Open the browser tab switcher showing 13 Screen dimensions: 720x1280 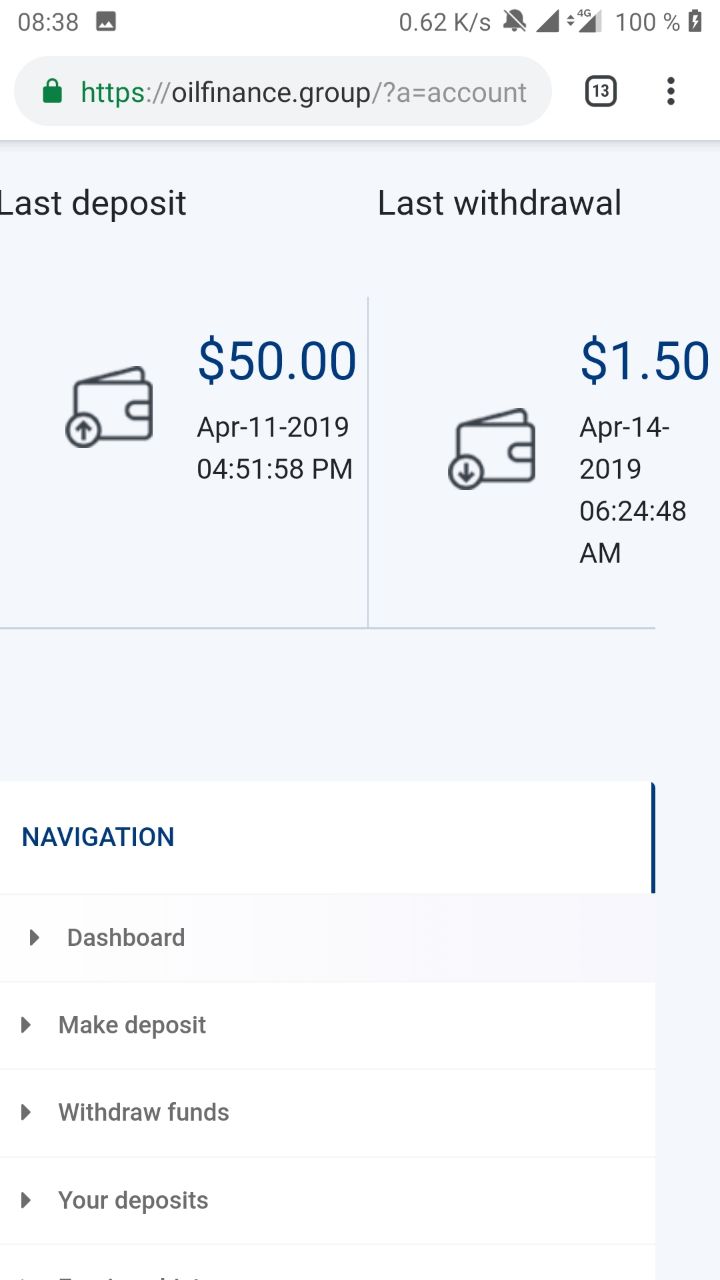coord(600,92)
